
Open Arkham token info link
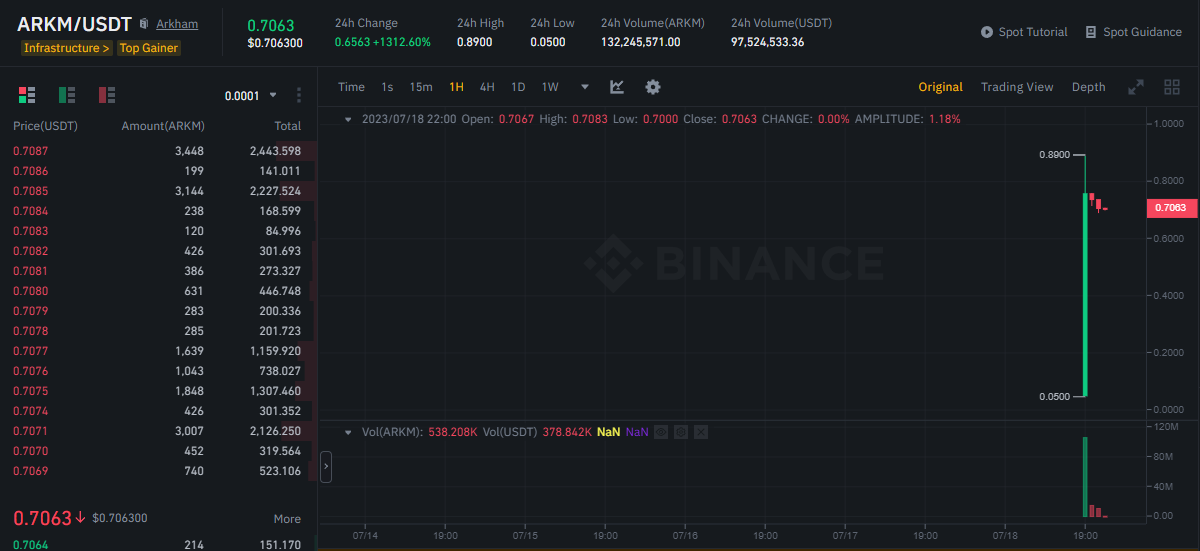[177, 24]
